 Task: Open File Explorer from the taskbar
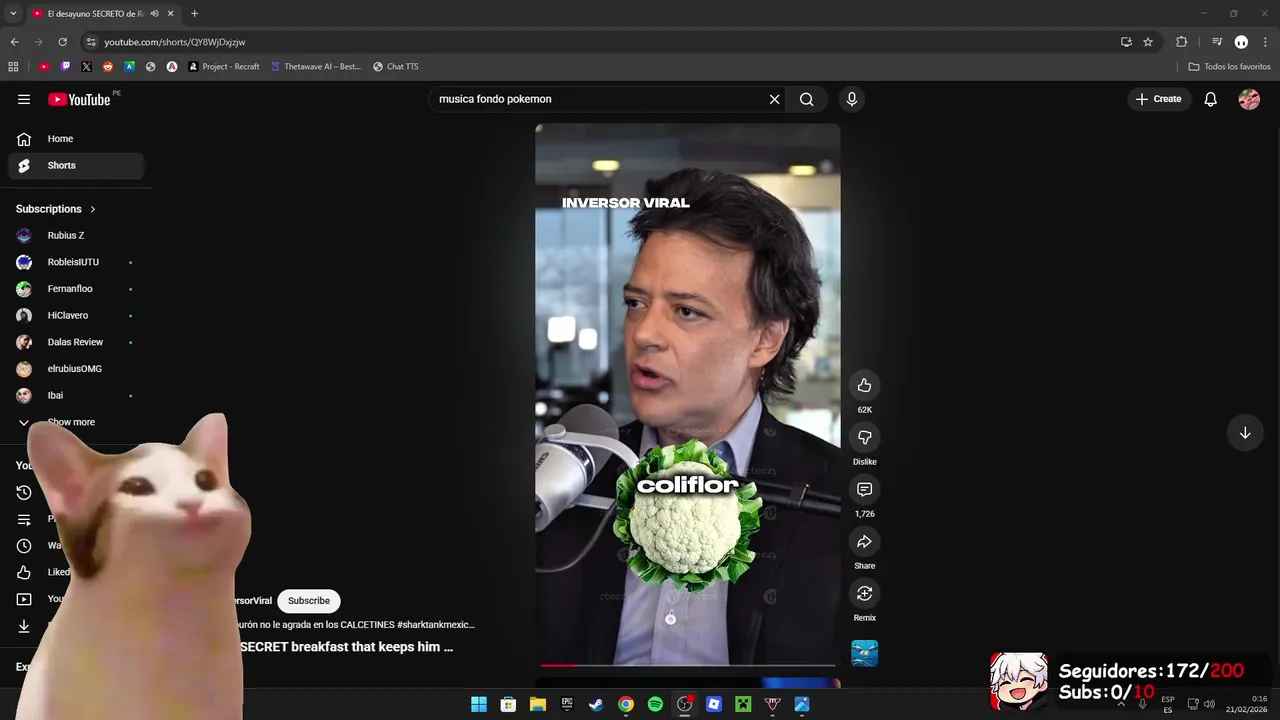coord(537,704)
